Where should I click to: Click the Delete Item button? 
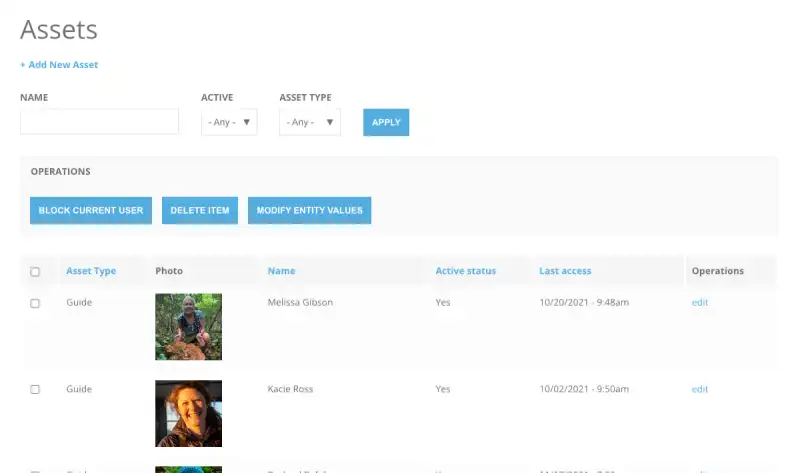point(200,210)
